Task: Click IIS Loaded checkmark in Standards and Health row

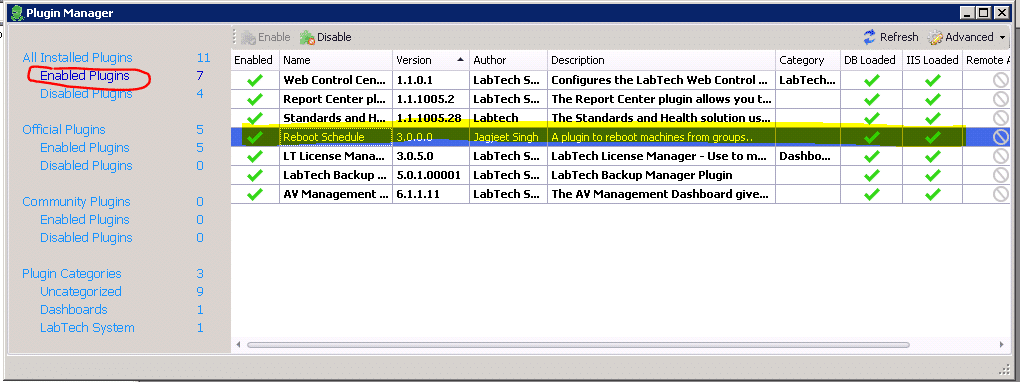Action: tap(933, 118)
